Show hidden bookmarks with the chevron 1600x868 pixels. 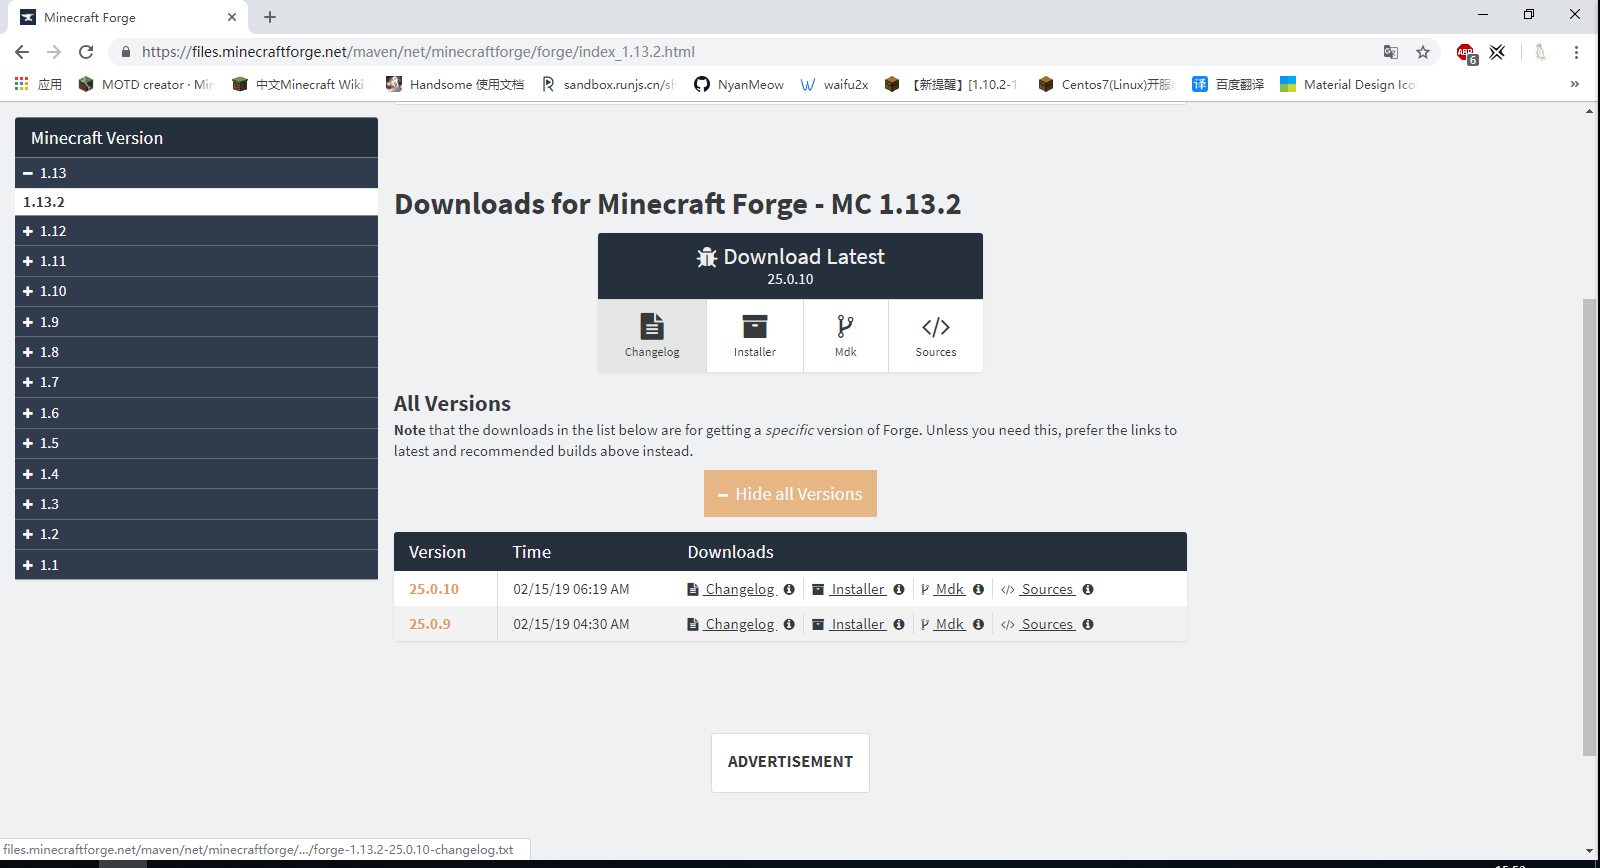pyautogui.click(x=1575, y=84)
